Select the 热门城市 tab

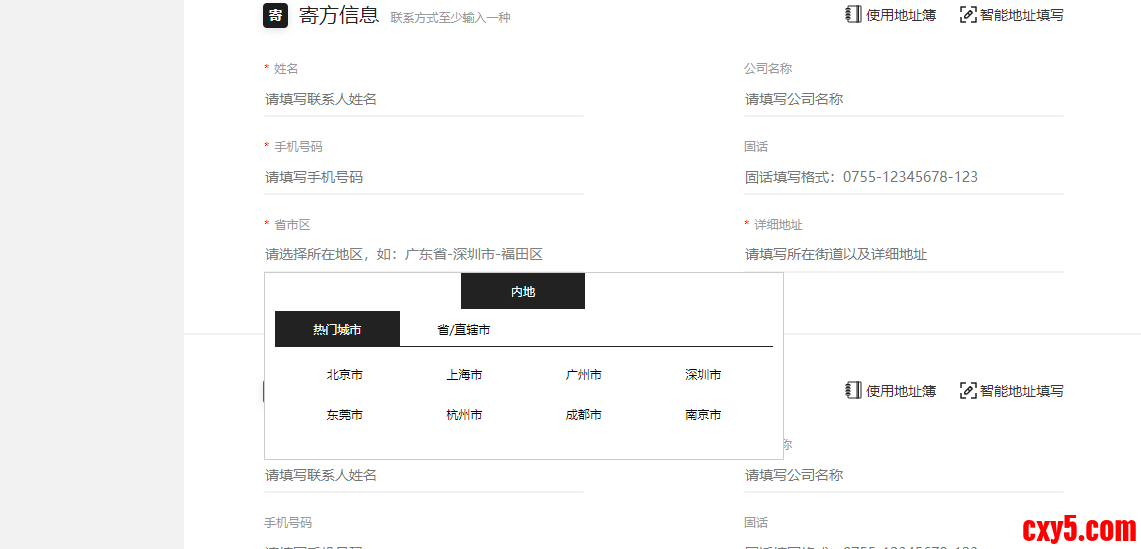[337, 329]
